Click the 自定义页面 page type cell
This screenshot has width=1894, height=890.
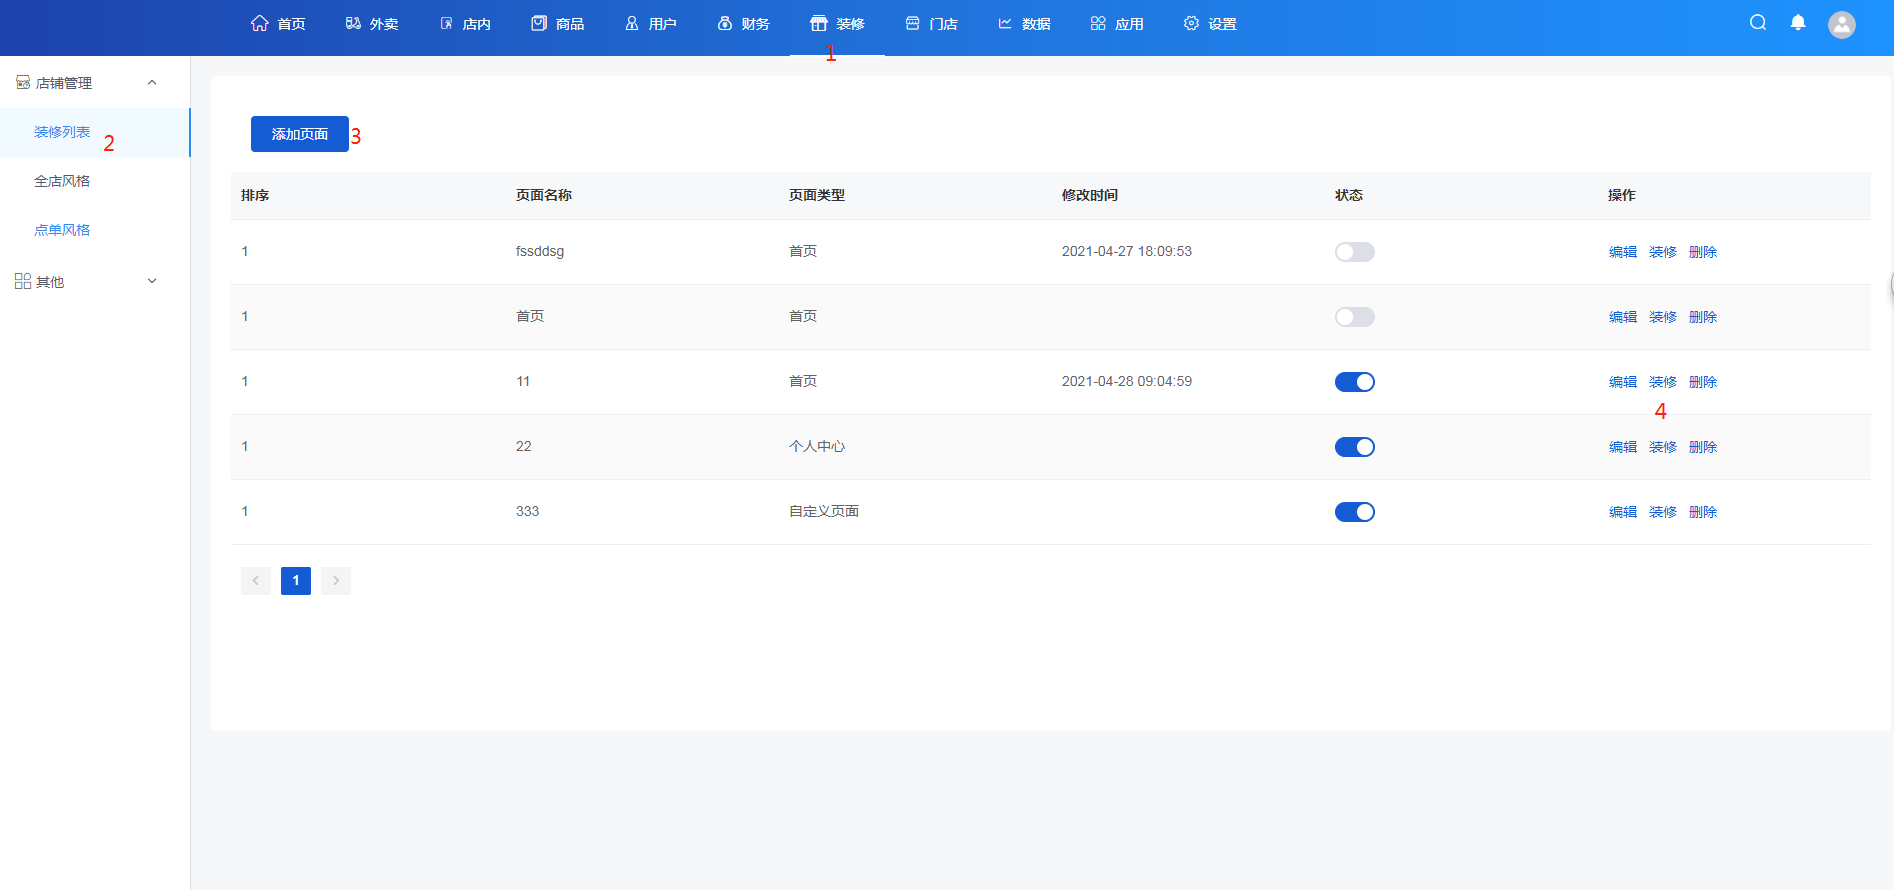[824, 511]
